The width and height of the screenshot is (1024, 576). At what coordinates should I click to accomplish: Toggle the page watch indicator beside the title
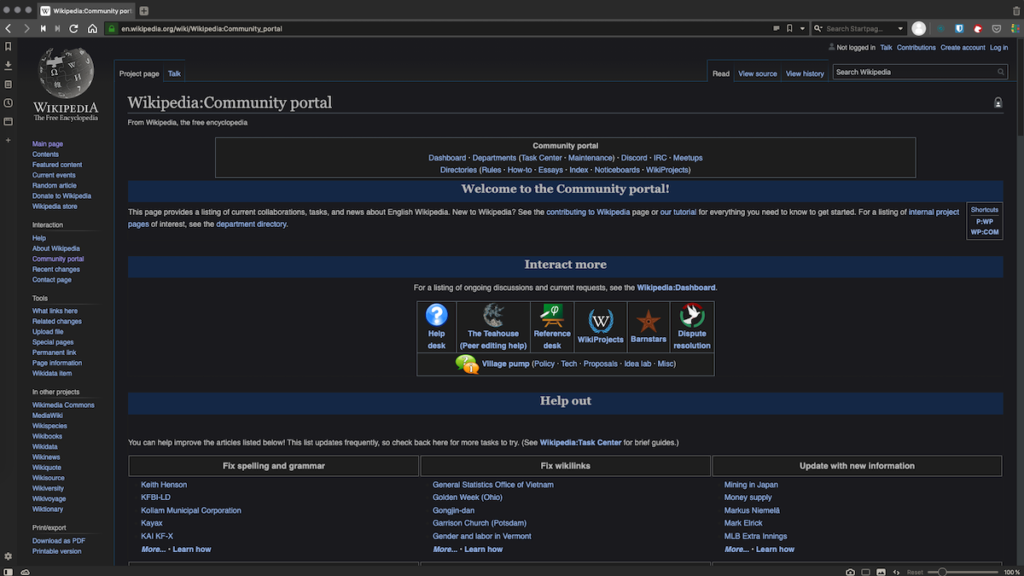tap(997, 102)
